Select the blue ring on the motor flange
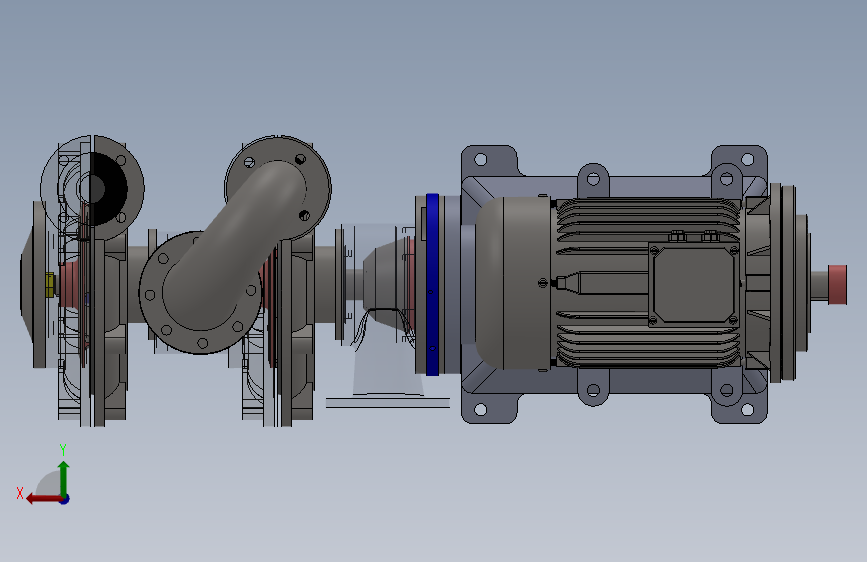Viewport: 867px width, 562px height. pyautogui.click(x=432, y=284)
